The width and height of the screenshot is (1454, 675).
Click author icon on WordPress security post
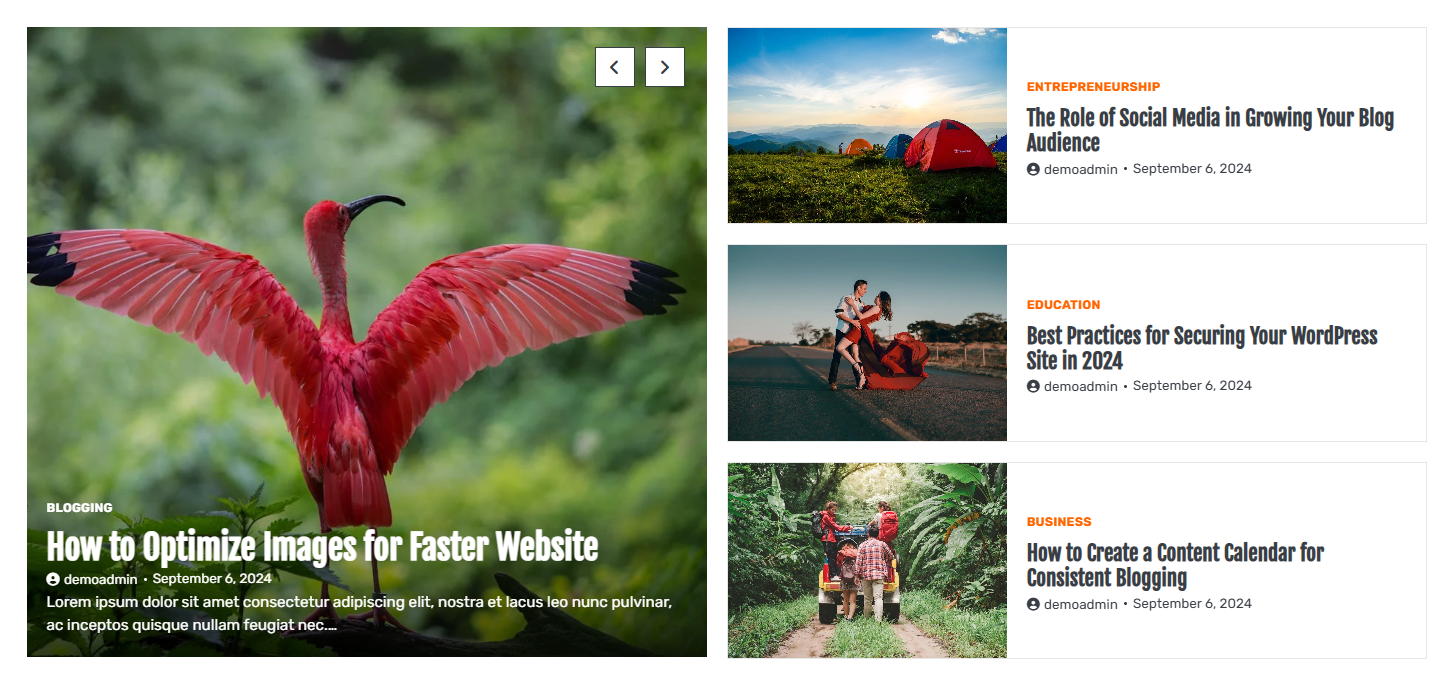1033,386
